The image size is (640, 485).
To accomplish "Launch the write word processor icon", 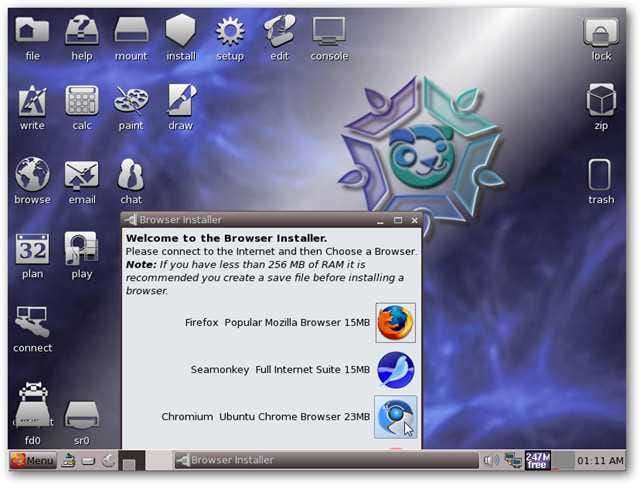I will pyautogui.click(x=32, y=100).
